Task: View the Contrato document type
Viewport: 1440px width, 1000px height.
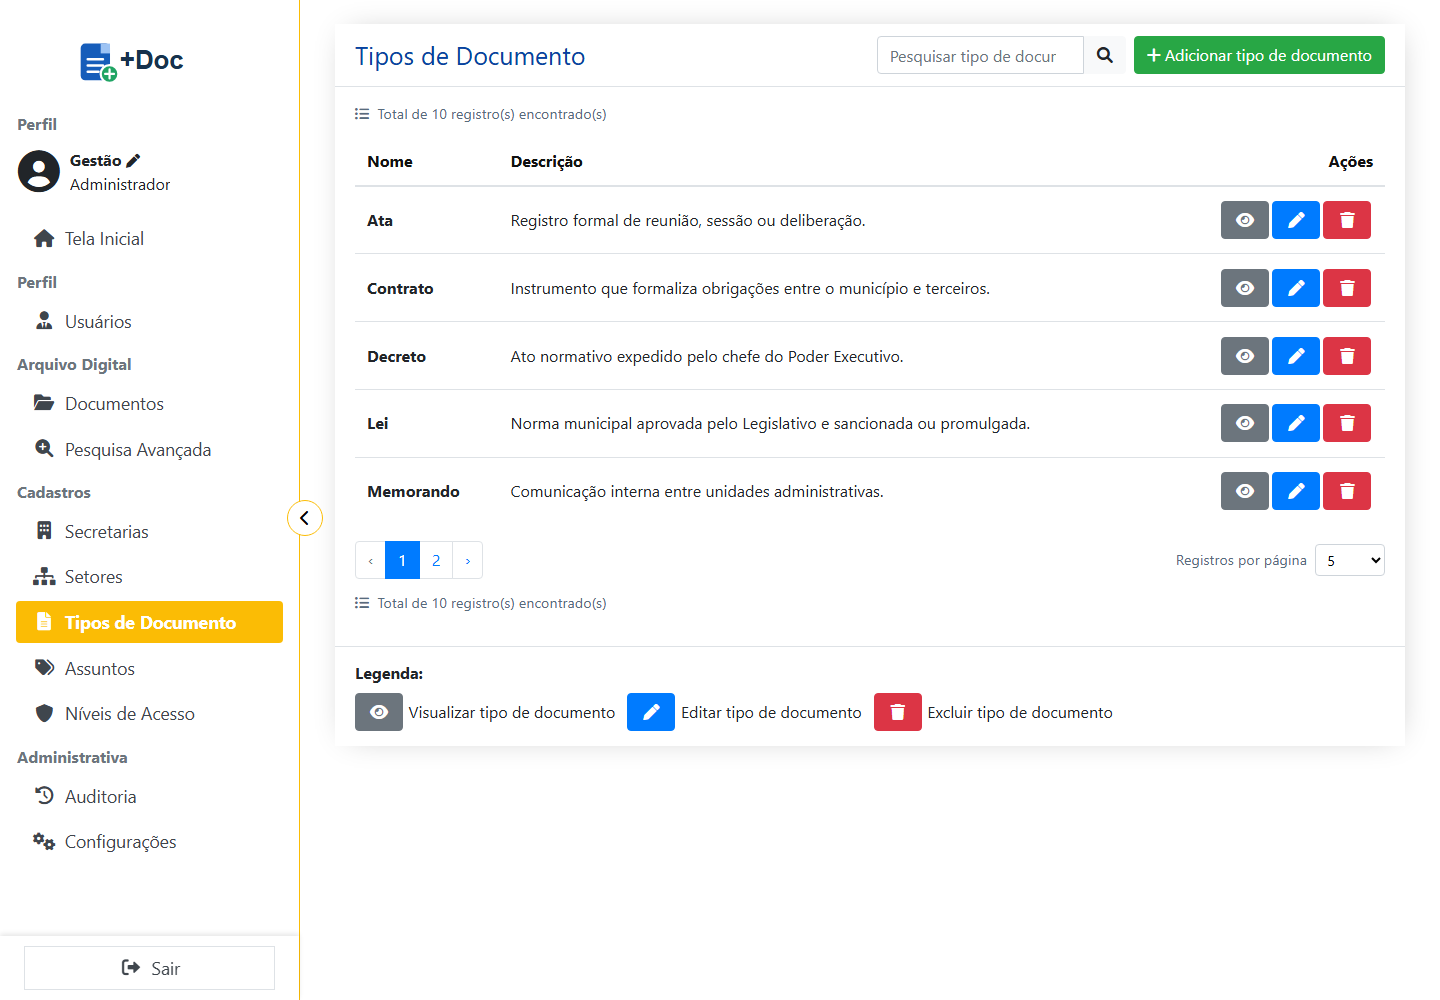Action: [1245, 288]
